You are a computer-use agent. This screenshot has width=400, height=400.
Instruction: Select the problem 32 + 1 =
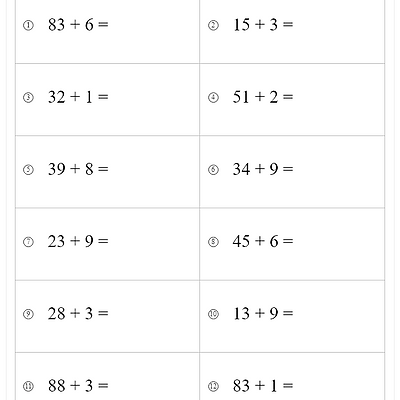coord(78,97)
